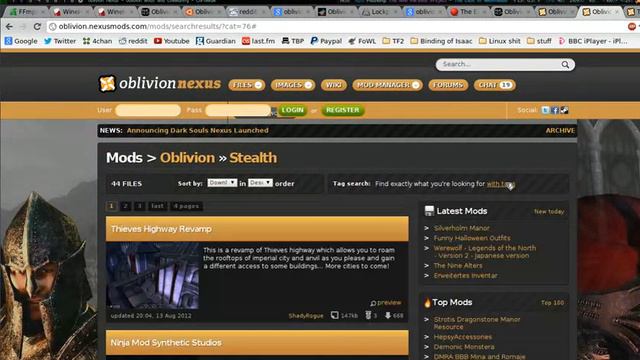Open the Twitter social icon
Screen dimensions: 640x360
(x=545, y=110)
